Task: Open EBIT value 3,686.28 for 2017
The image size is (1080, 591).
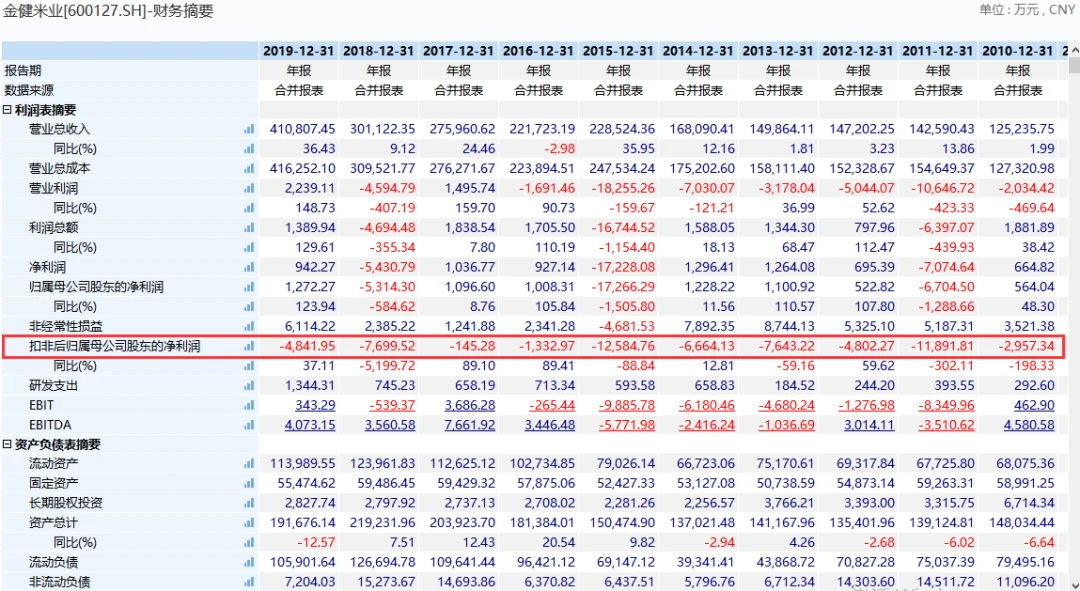Action: [x=470, y=405]
